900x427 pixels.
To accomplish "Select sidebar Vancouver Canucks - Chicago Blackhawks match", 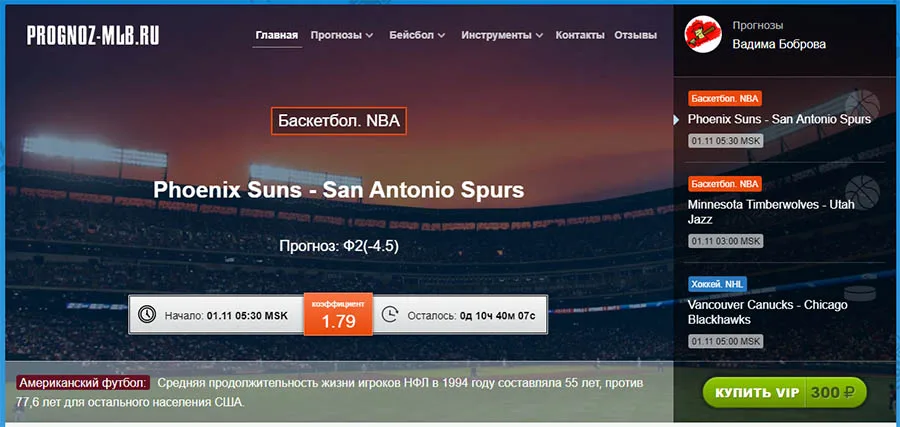I will [x=767, y=312].
